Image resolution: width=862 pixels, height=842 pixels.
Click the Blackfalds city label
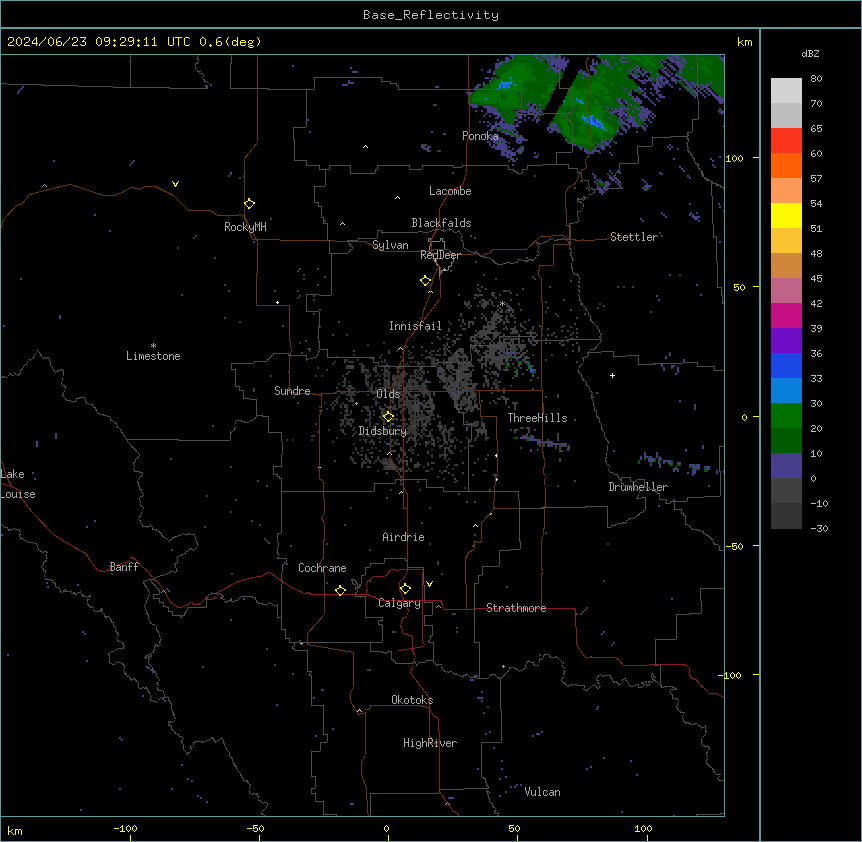[x=441, y=223]
